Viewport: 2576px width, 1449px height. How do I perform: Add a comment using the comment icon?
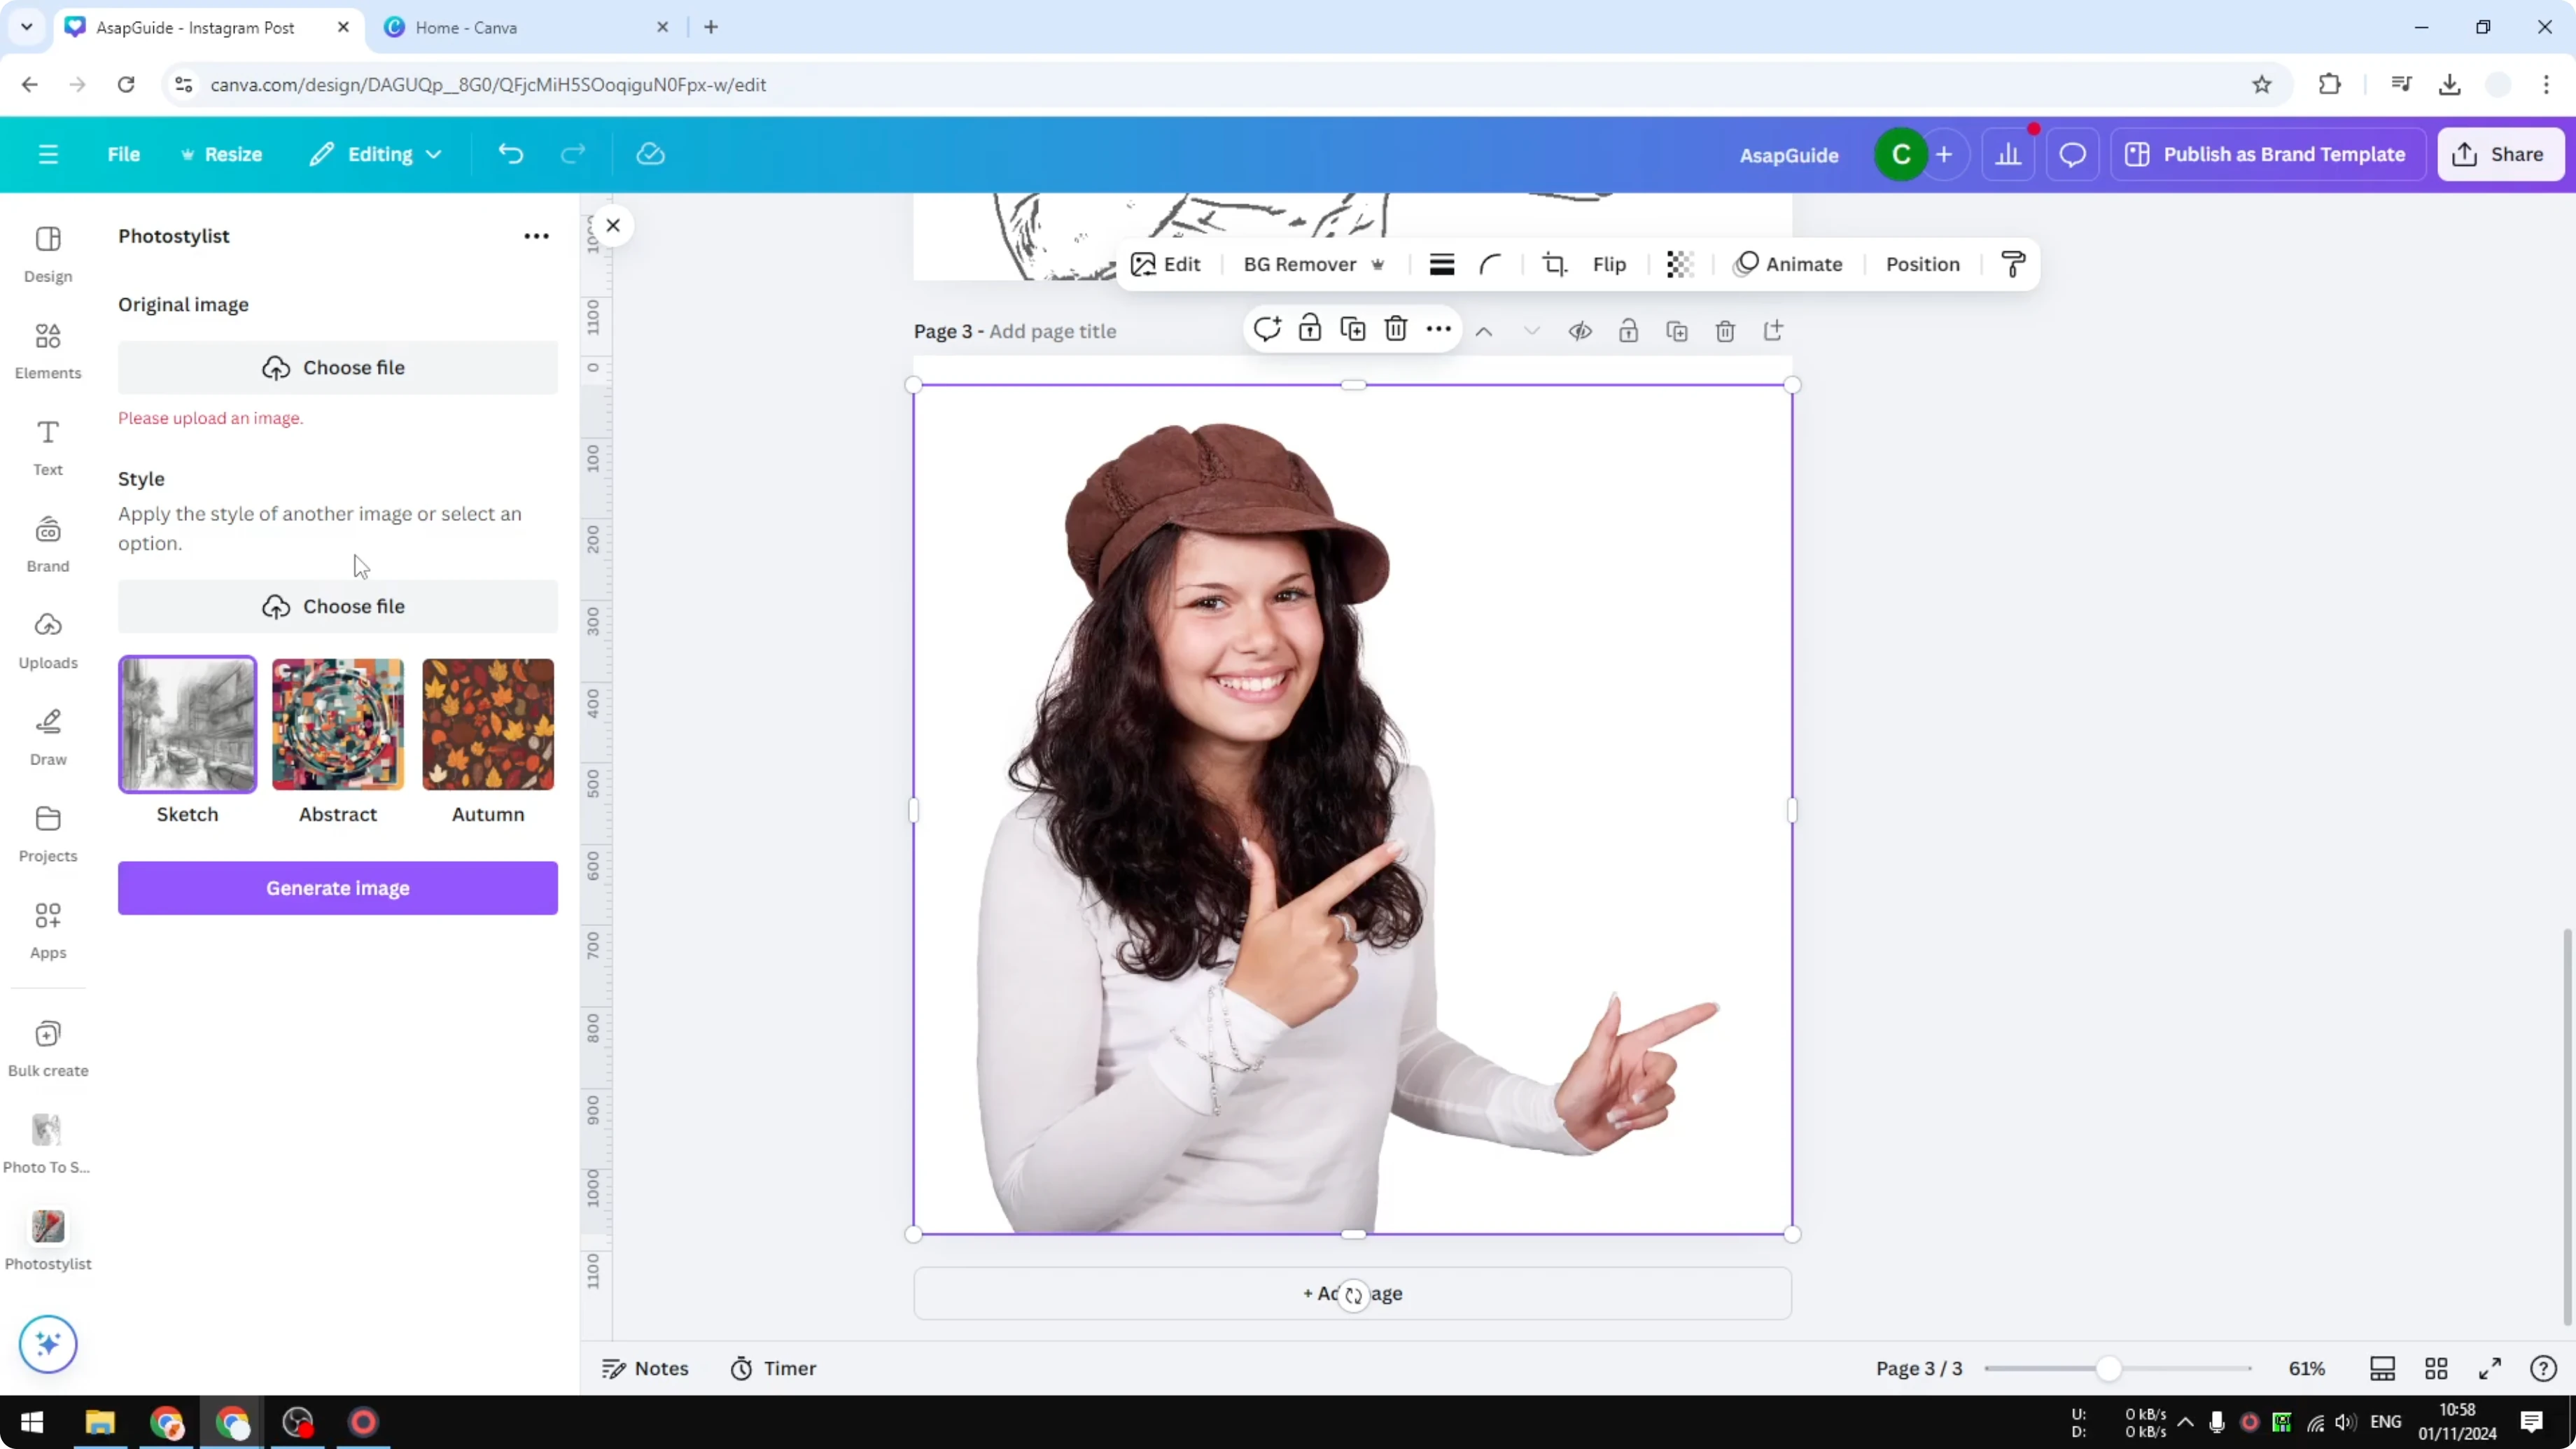click(1267, 330)
